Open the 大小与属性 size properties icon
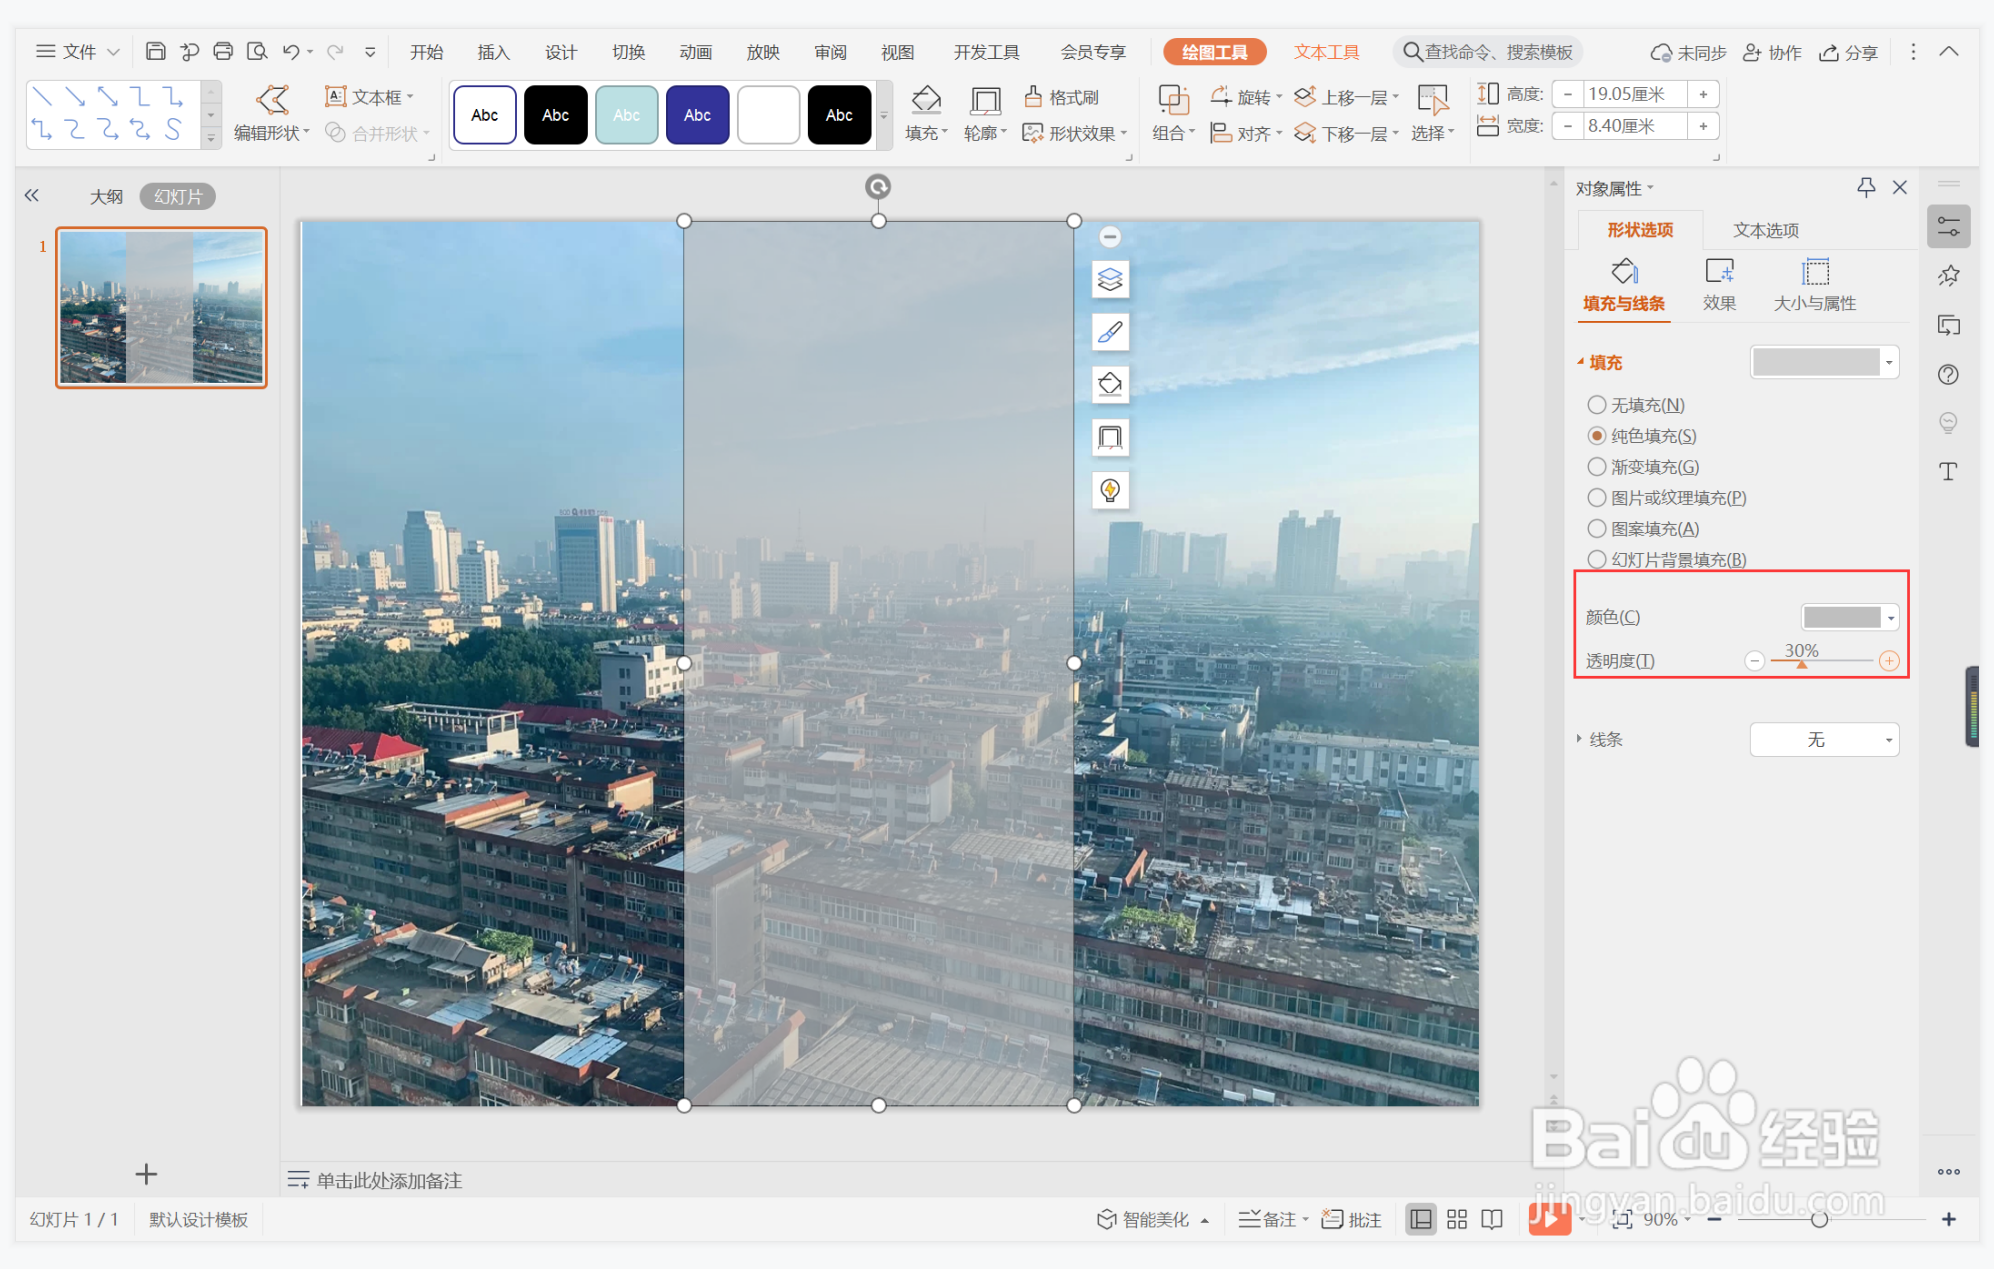 (x=1815, y=272)
